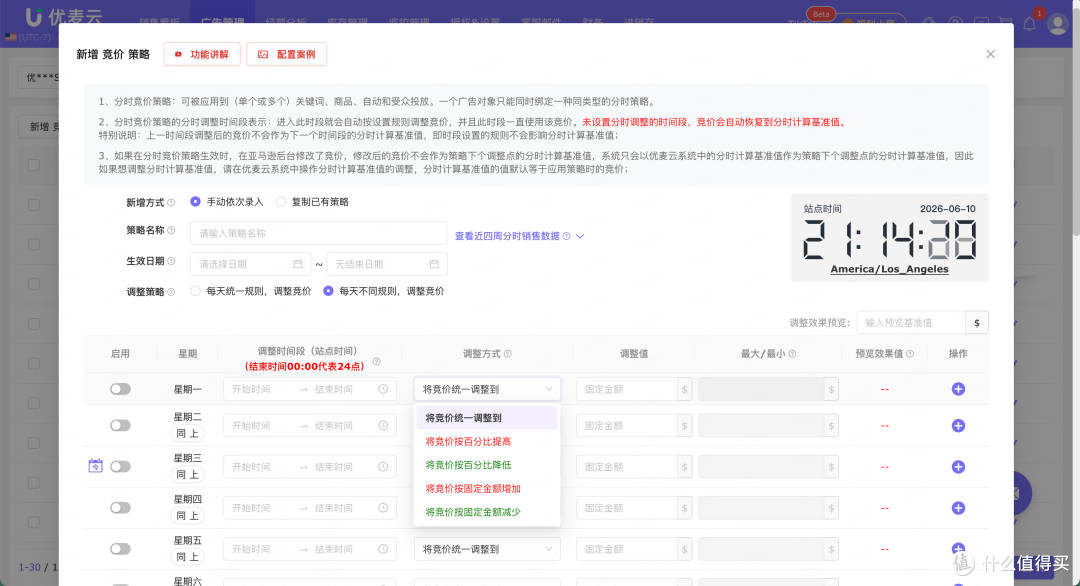Image resolution: width=1080 pixels, height=586 pixels.
Task: Open the notification bell in top bar
Action: coord(1029,23)
